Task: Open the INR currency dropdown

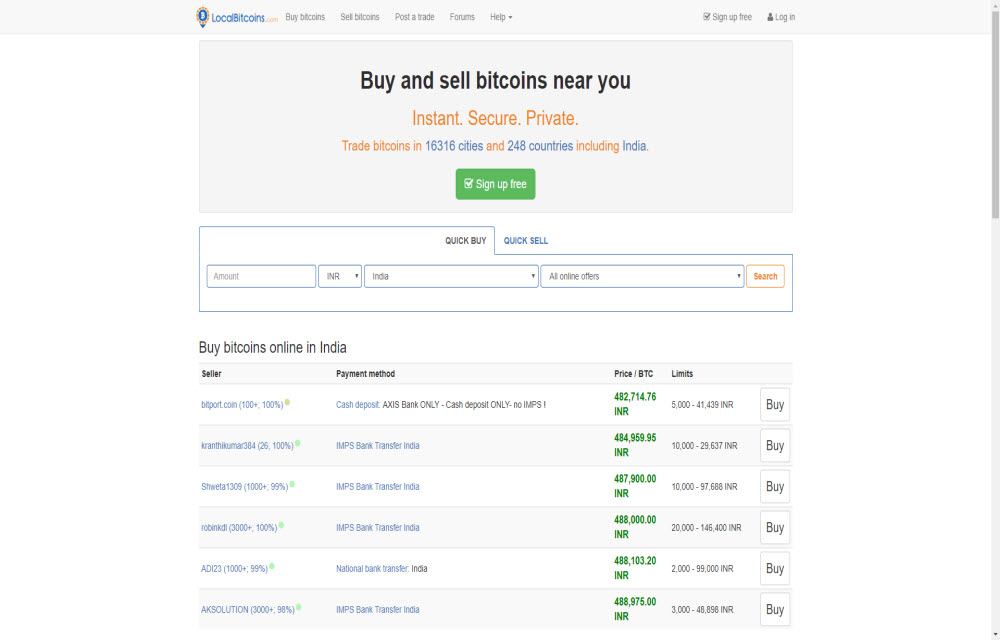Action: [x=340, y=277]
